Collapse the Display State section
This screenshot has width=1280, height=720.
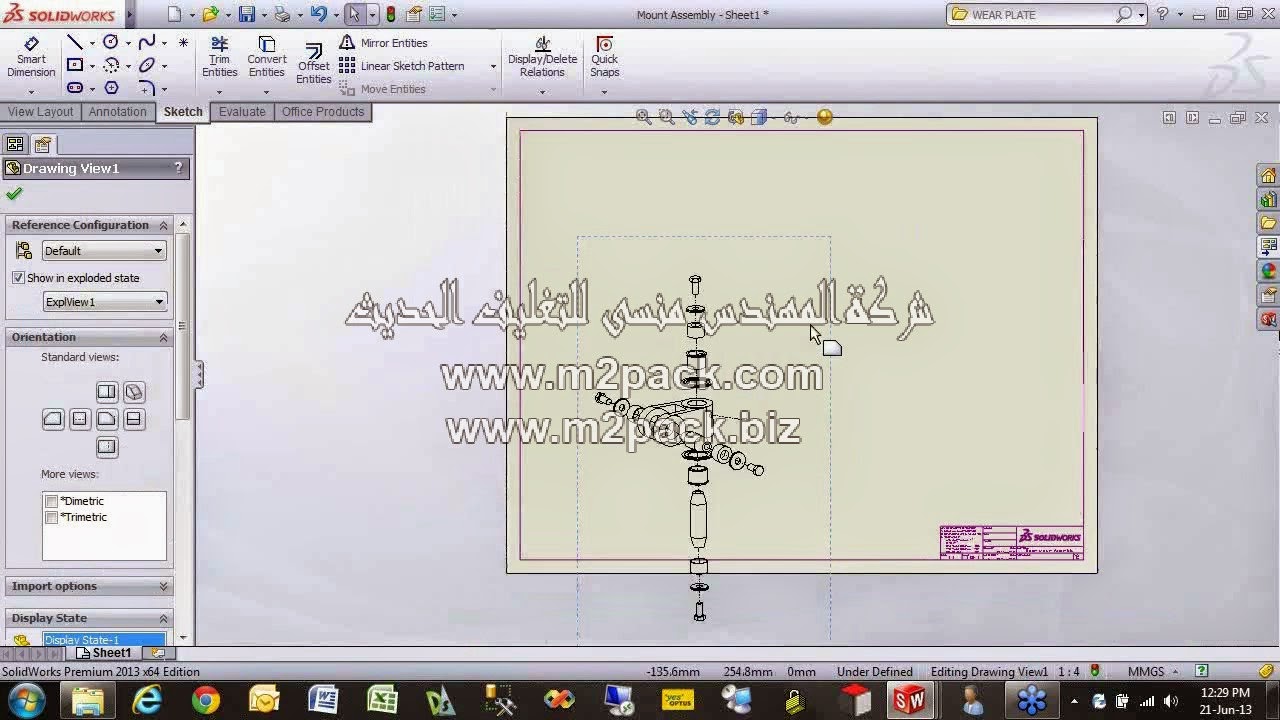tap(163, 618)
